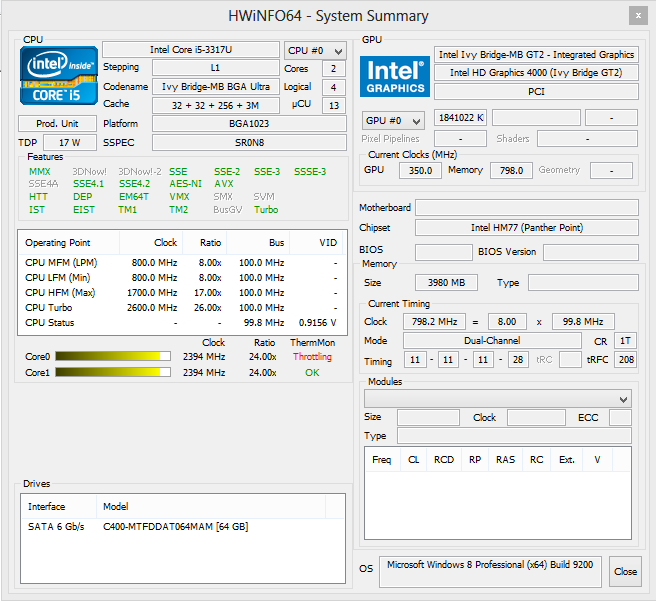Click the Intel Graphics logo

395,77
